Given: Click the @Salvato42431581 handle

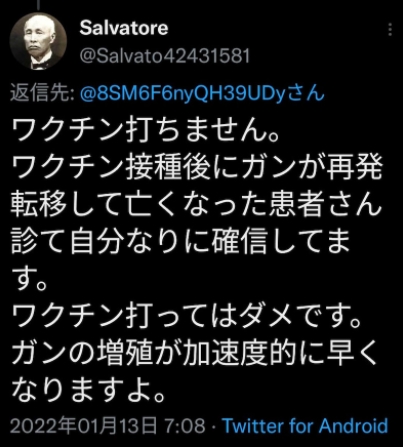Looking at the screenshot, I should pos(165,56).
